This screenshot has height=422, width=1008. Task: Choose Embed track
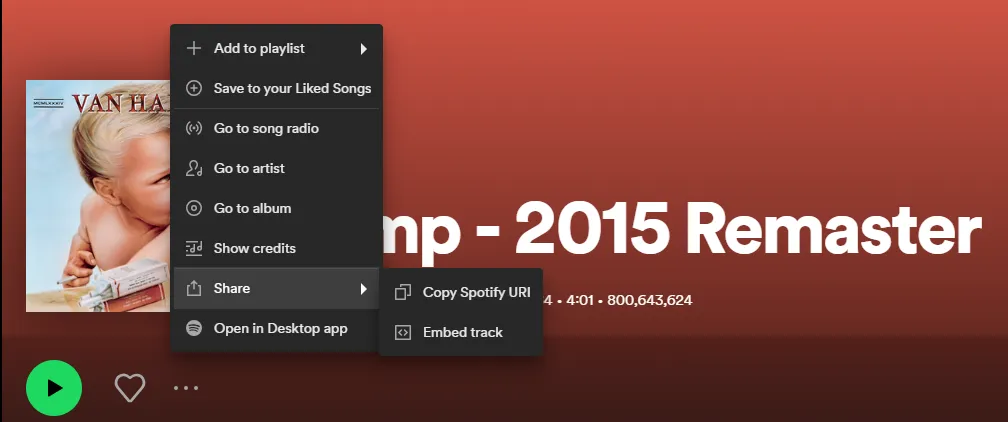pos(461,332)
